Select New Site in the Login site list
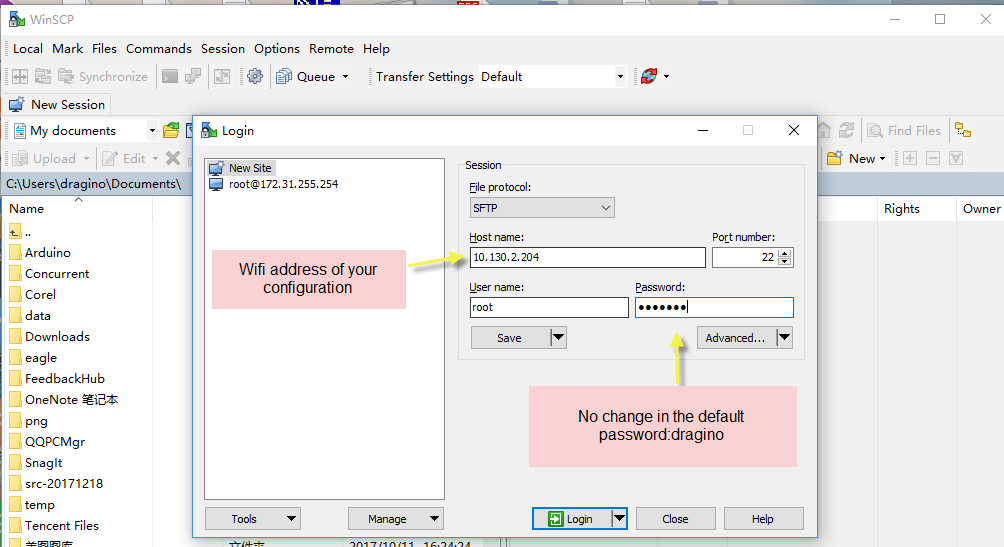Viewport: 1004px width, 547px height. (241, 168)
